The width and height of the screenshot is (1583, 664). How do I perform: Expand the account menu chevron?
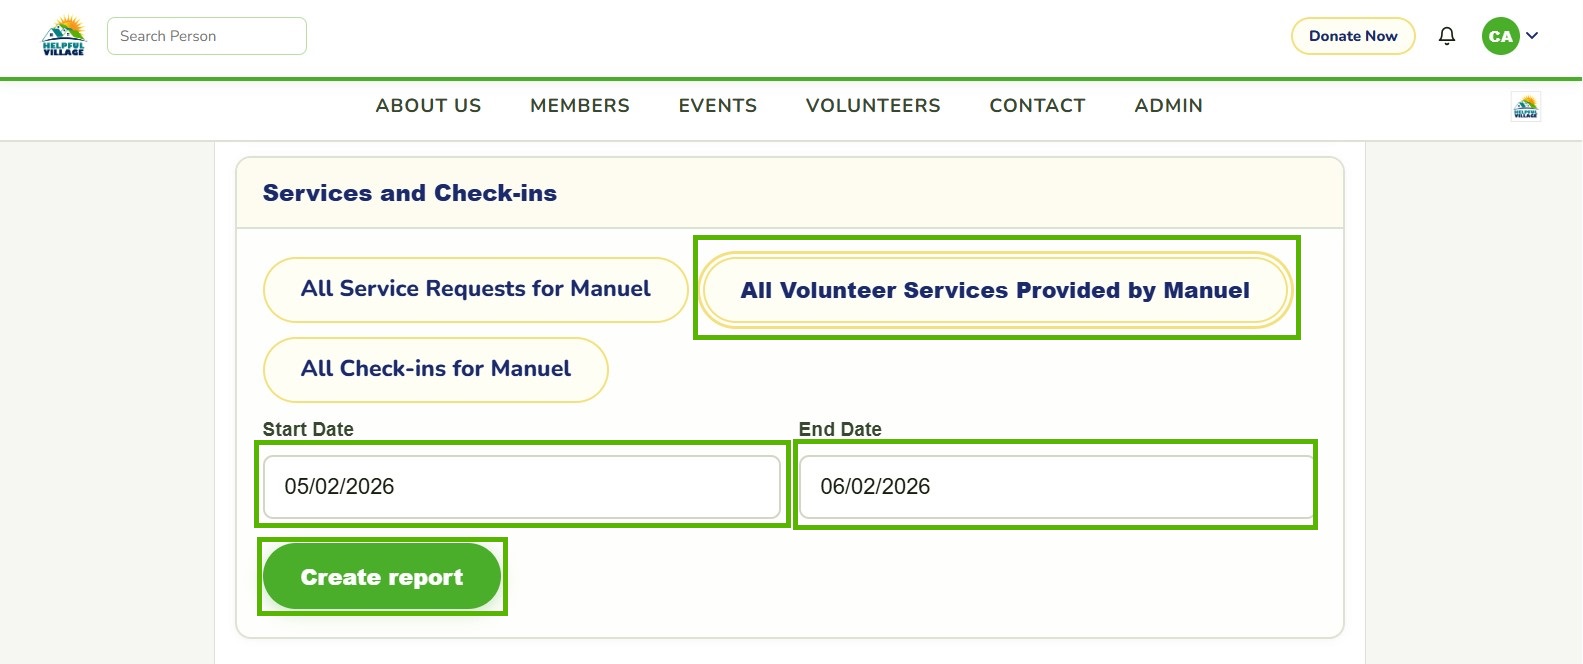1532,36
